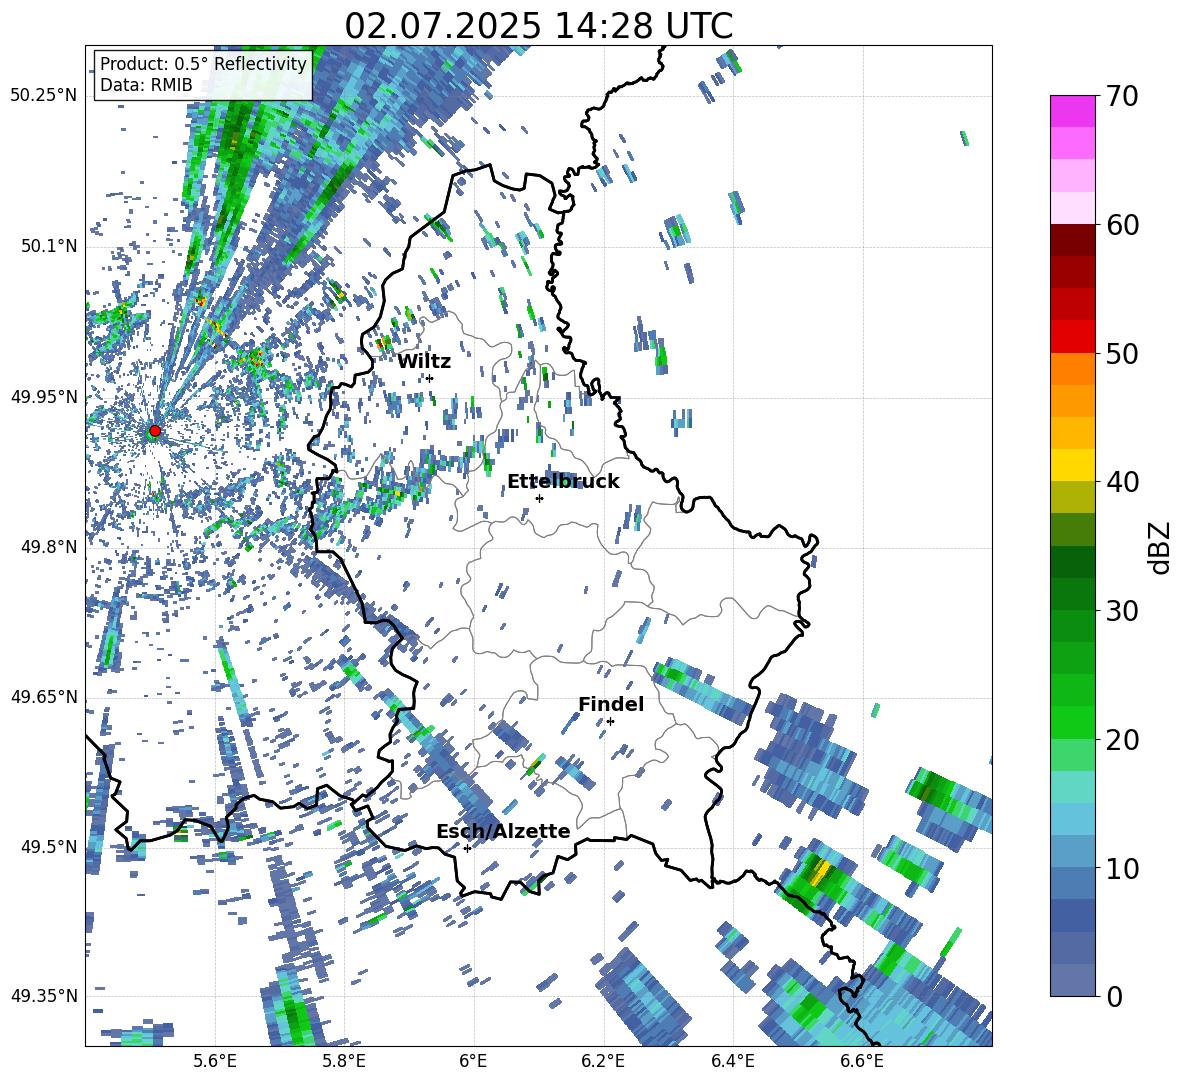Click the 49.5°N latitude label
Image resolution: width=1184 pixels, height=1081 pixels.
tap(48, 846)
